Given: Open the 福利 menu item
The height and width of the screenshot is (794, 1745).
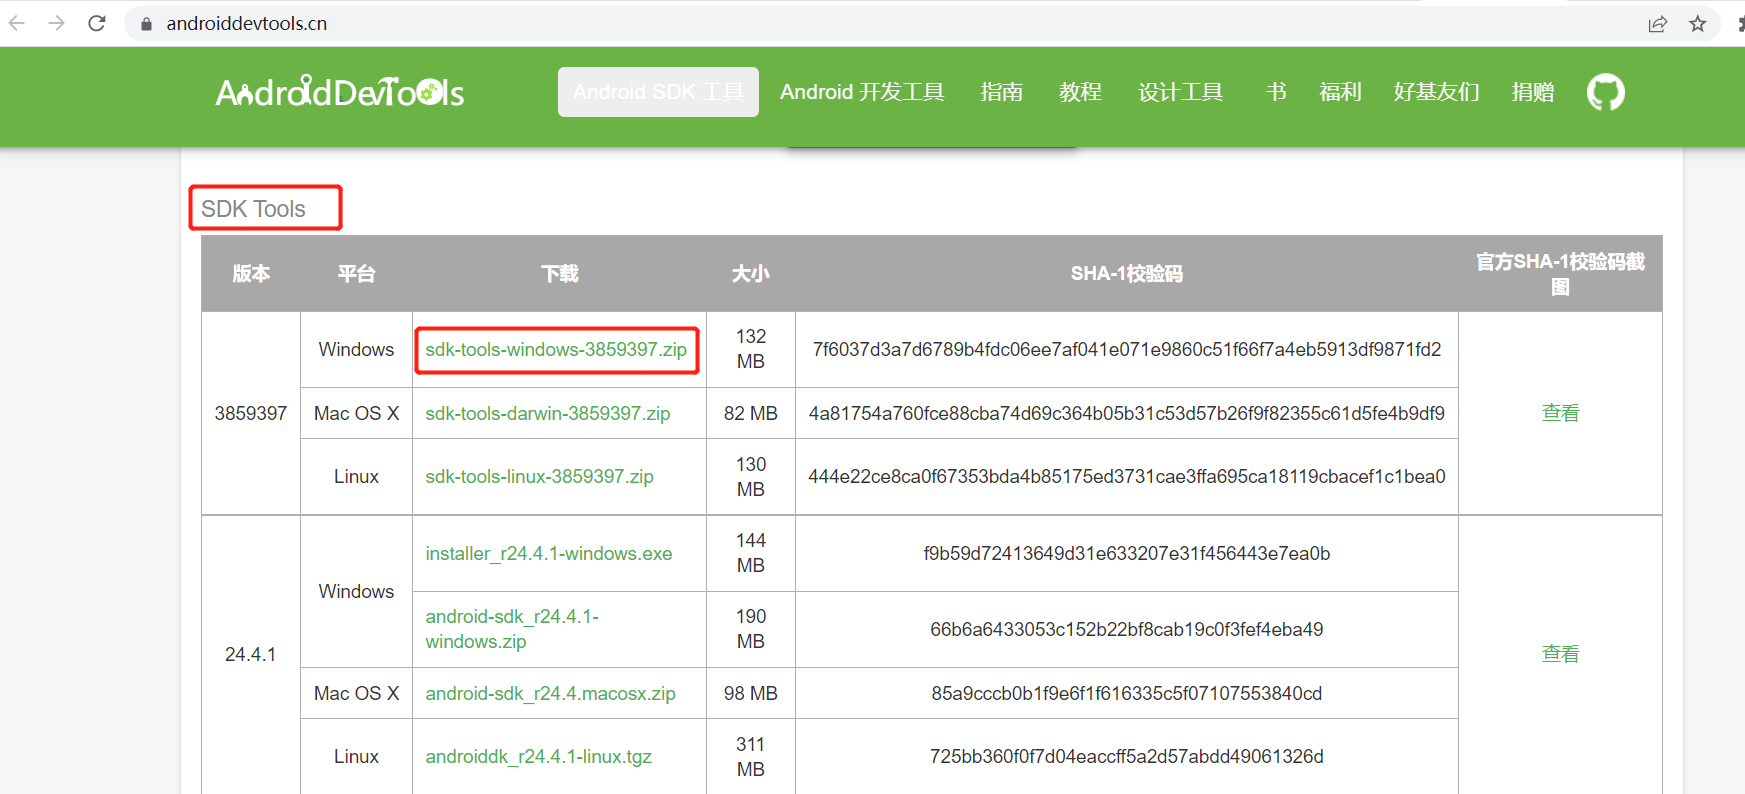Looking at the screenshot, I should 1340,92.
